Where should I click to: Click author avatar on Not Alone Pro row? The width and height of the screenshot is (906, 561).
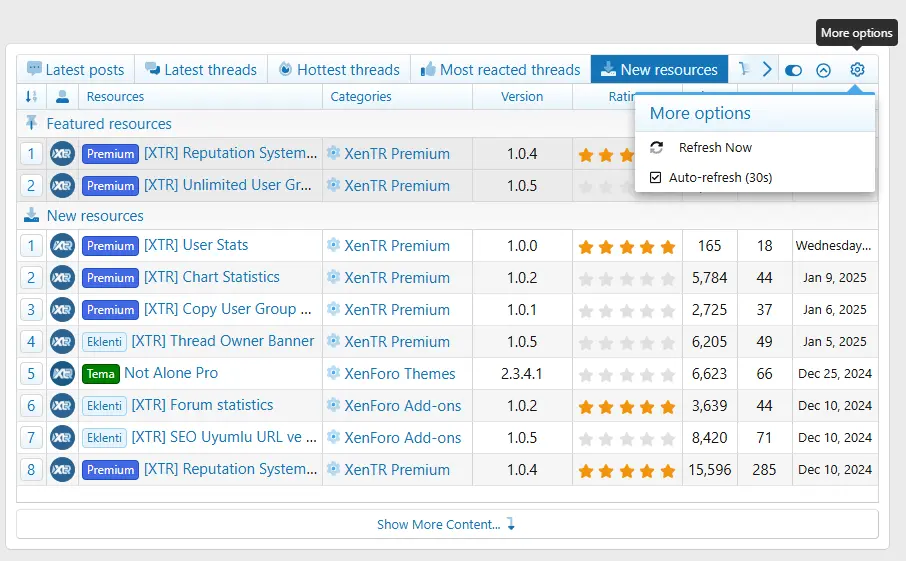coord(62,374)
